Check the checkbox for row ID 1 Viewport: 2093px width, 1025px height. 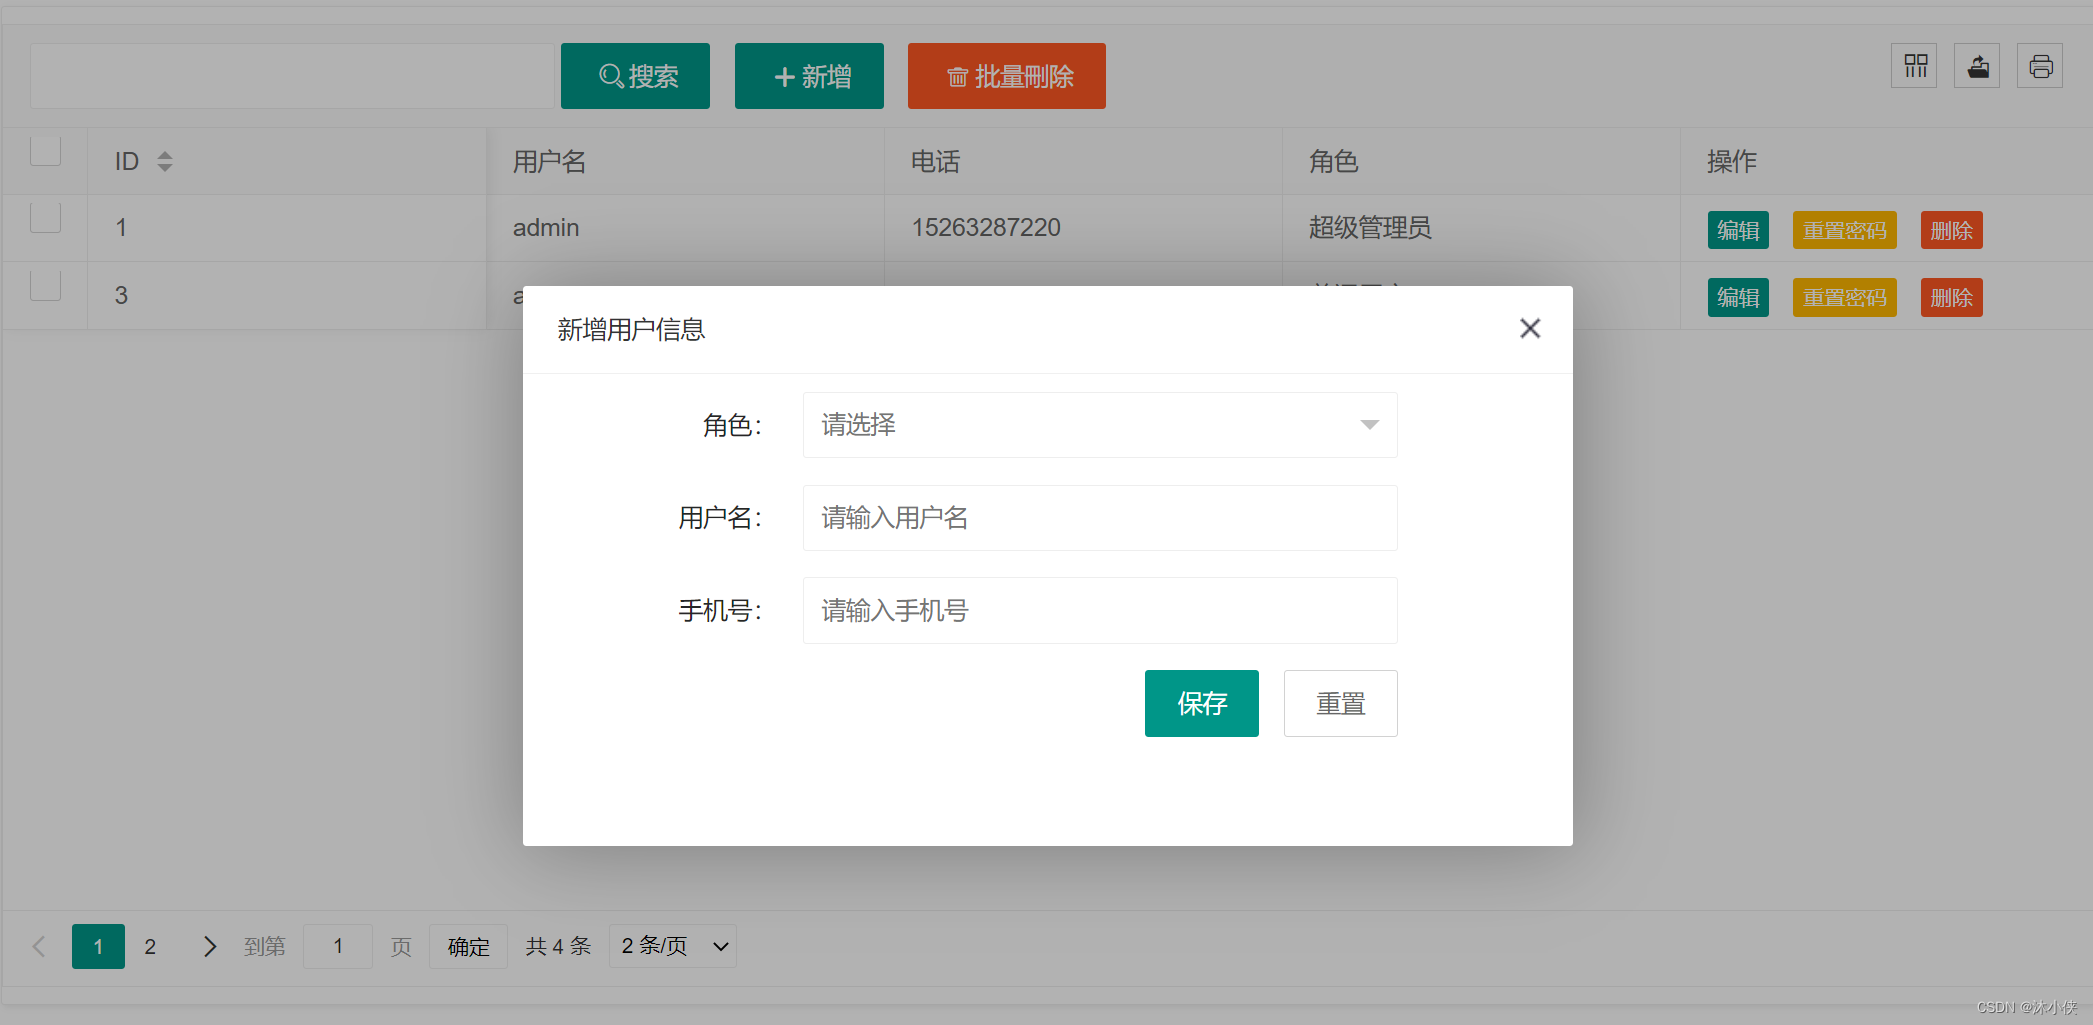click(46, 217)
